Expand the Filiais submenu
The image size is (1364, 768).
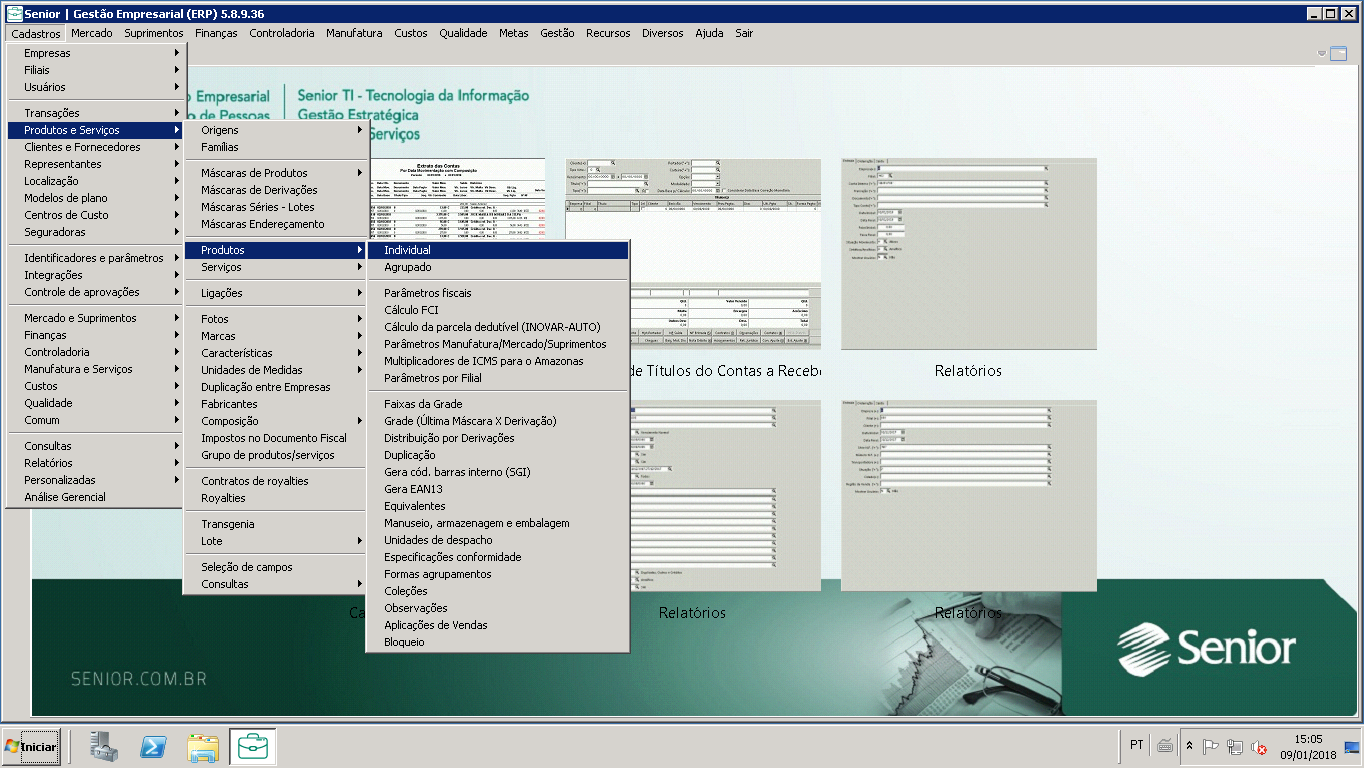coord(95,70)
